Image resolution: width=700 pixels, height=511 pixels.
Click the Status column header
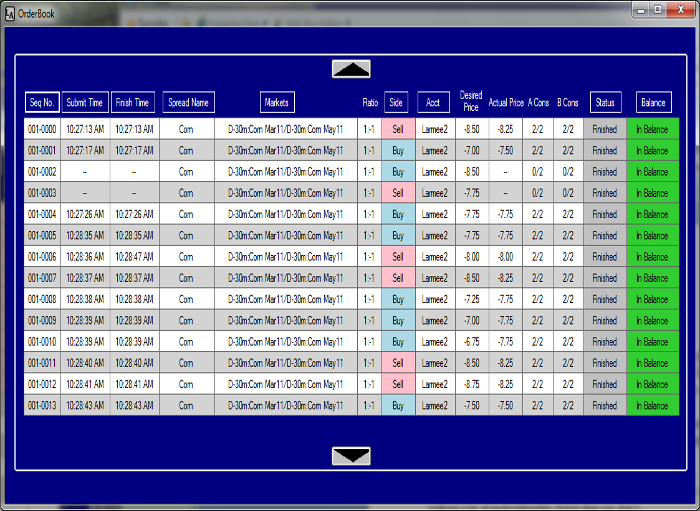point(605,102)
